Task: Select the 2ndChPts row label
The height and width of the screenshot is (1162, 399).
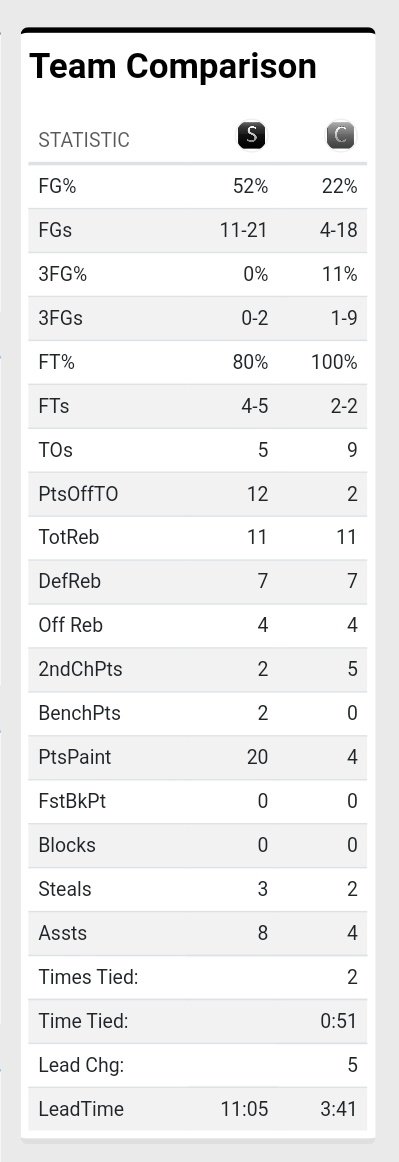Action: click(x=80, y=670)
